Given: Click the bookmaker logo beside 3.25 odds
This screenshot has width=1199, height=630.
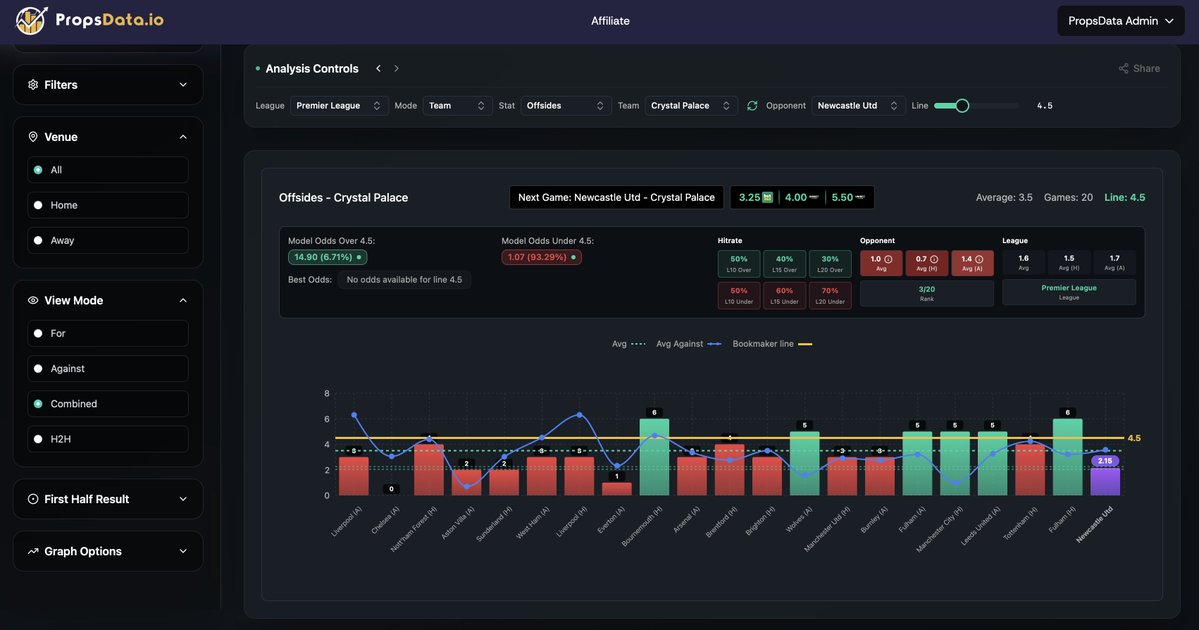Looking at the screenshot, I should coord(768,197).
